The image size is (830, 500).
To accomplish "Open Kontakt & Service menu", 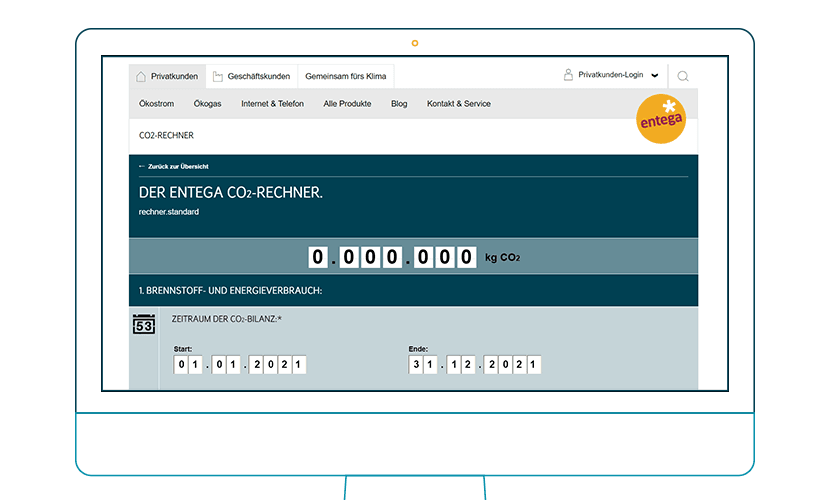I will pos(459,104).
